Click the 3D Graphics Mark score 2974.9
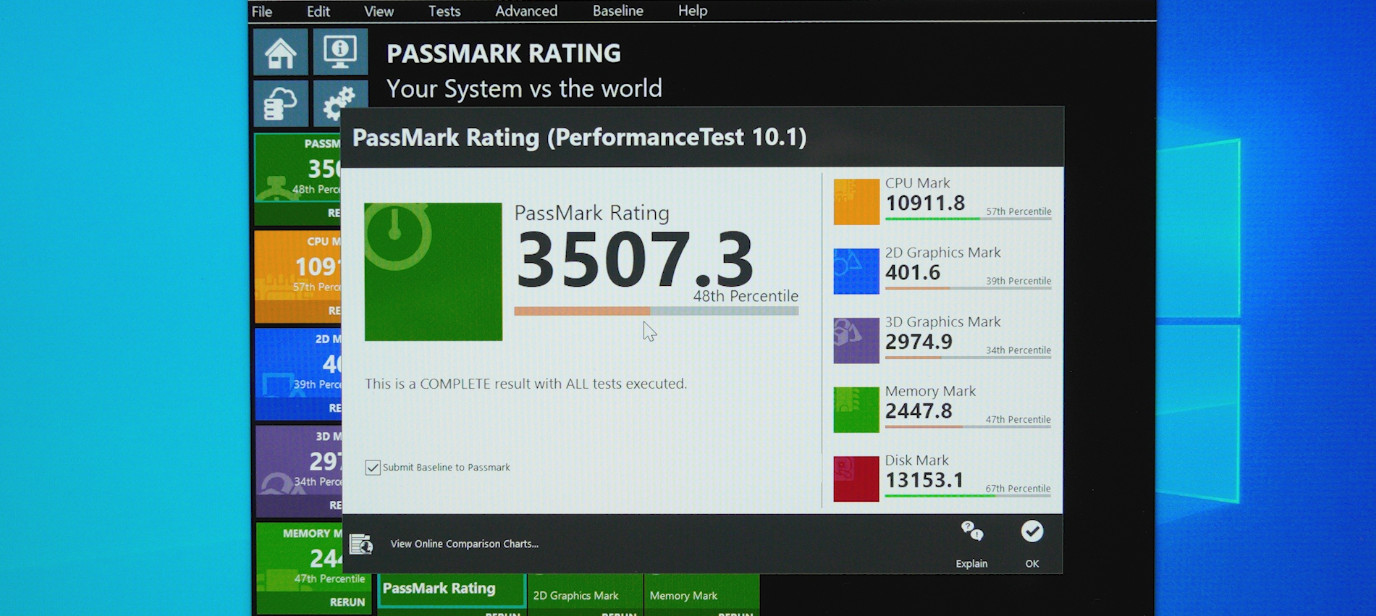The width and height of the screenshot is (1376, 616). click(x=919, y=342)
